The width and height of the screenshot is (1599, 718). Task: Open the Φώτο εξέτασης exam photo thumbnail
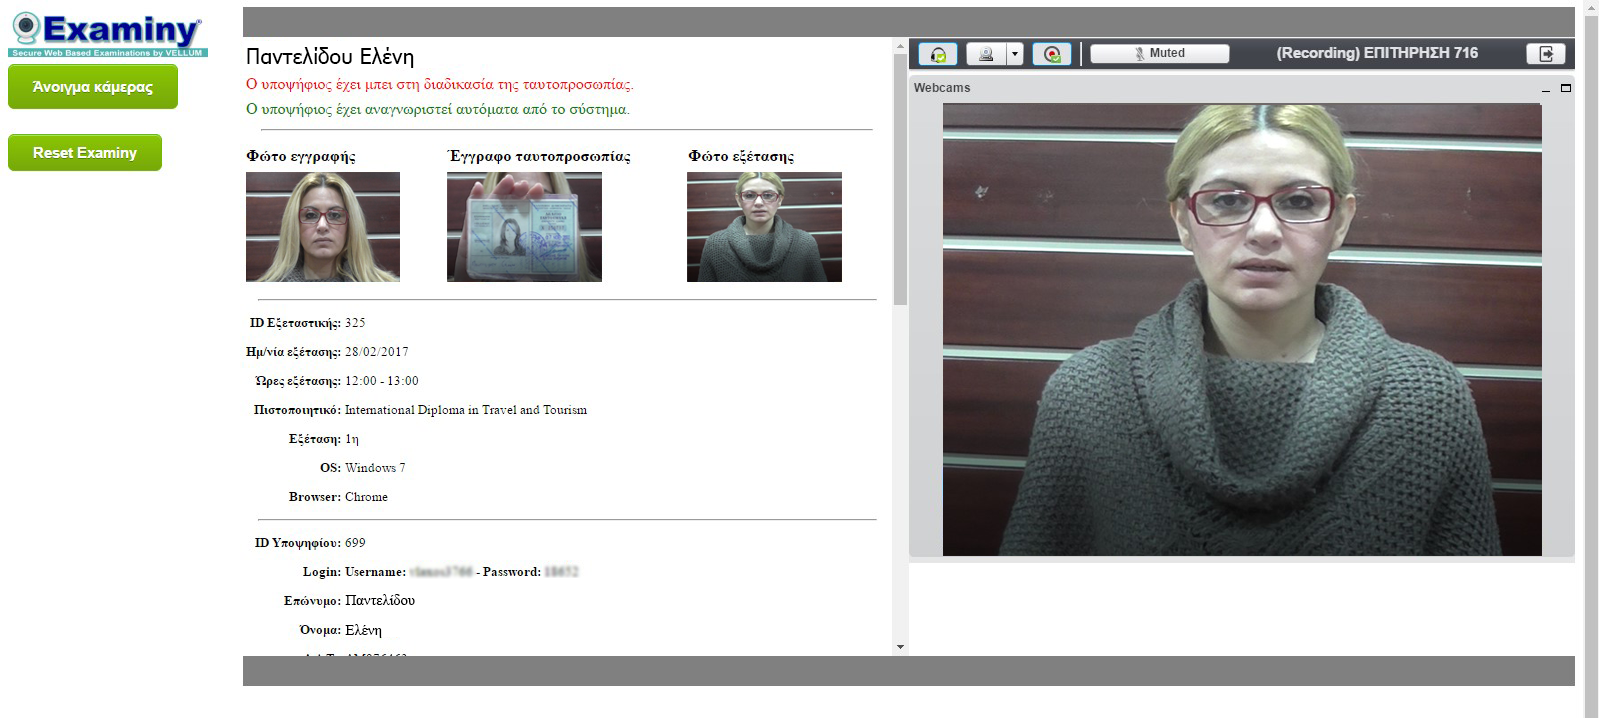click(x=764, y=227)
